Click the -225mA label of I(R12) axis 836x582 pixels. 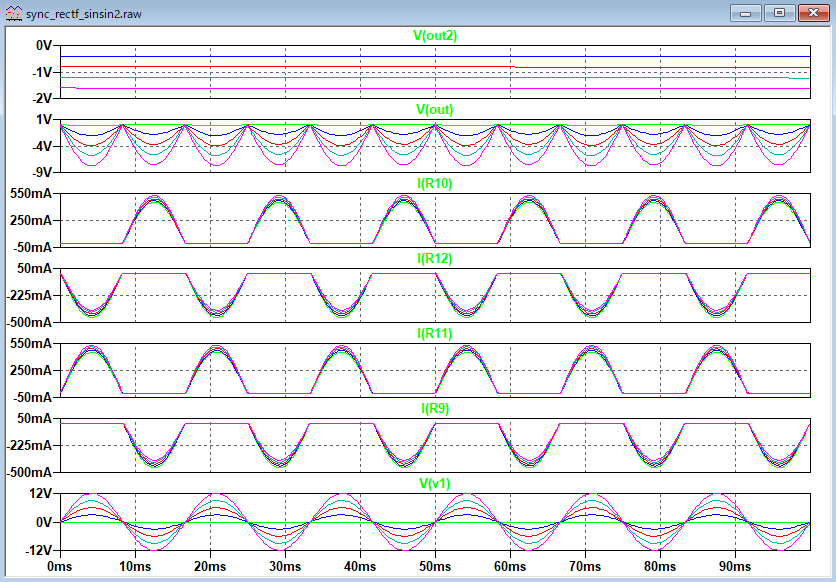pyautogui.click(x=29, y=296)
